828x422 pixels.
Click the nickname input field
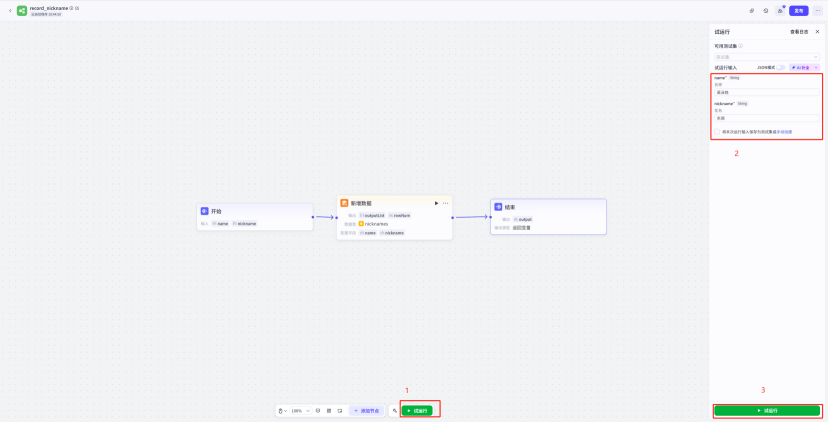click(x=767, y=118)
